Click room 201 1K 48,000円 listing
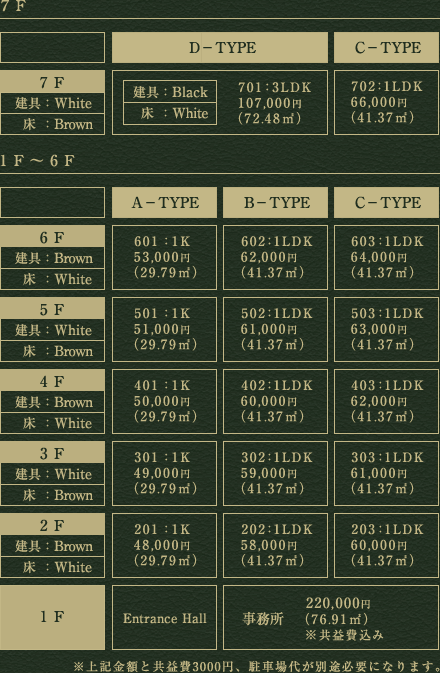The width and height of the screenshot is (440, 673). (164, 546)
